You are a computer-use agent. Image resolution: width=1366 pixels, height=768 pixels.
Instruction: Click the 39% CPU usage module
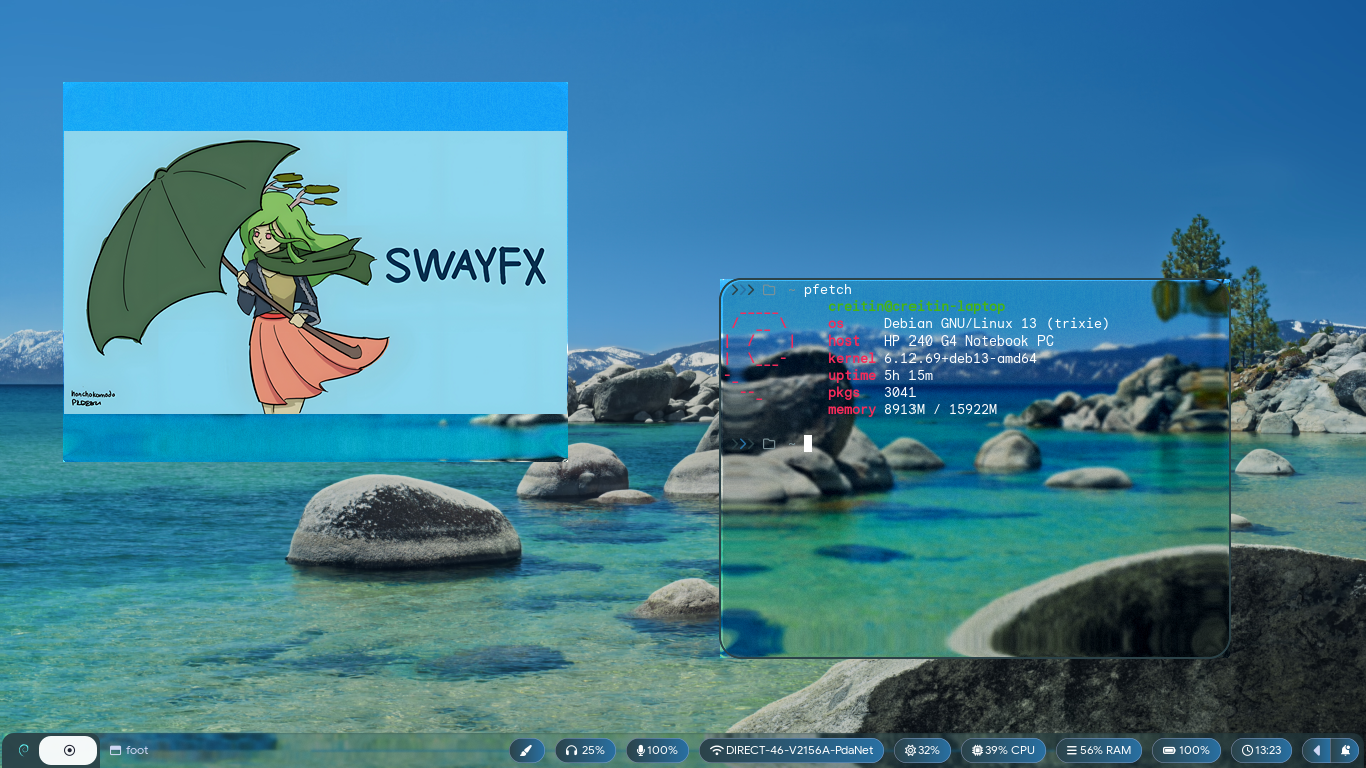click(x=1003, y=750)
